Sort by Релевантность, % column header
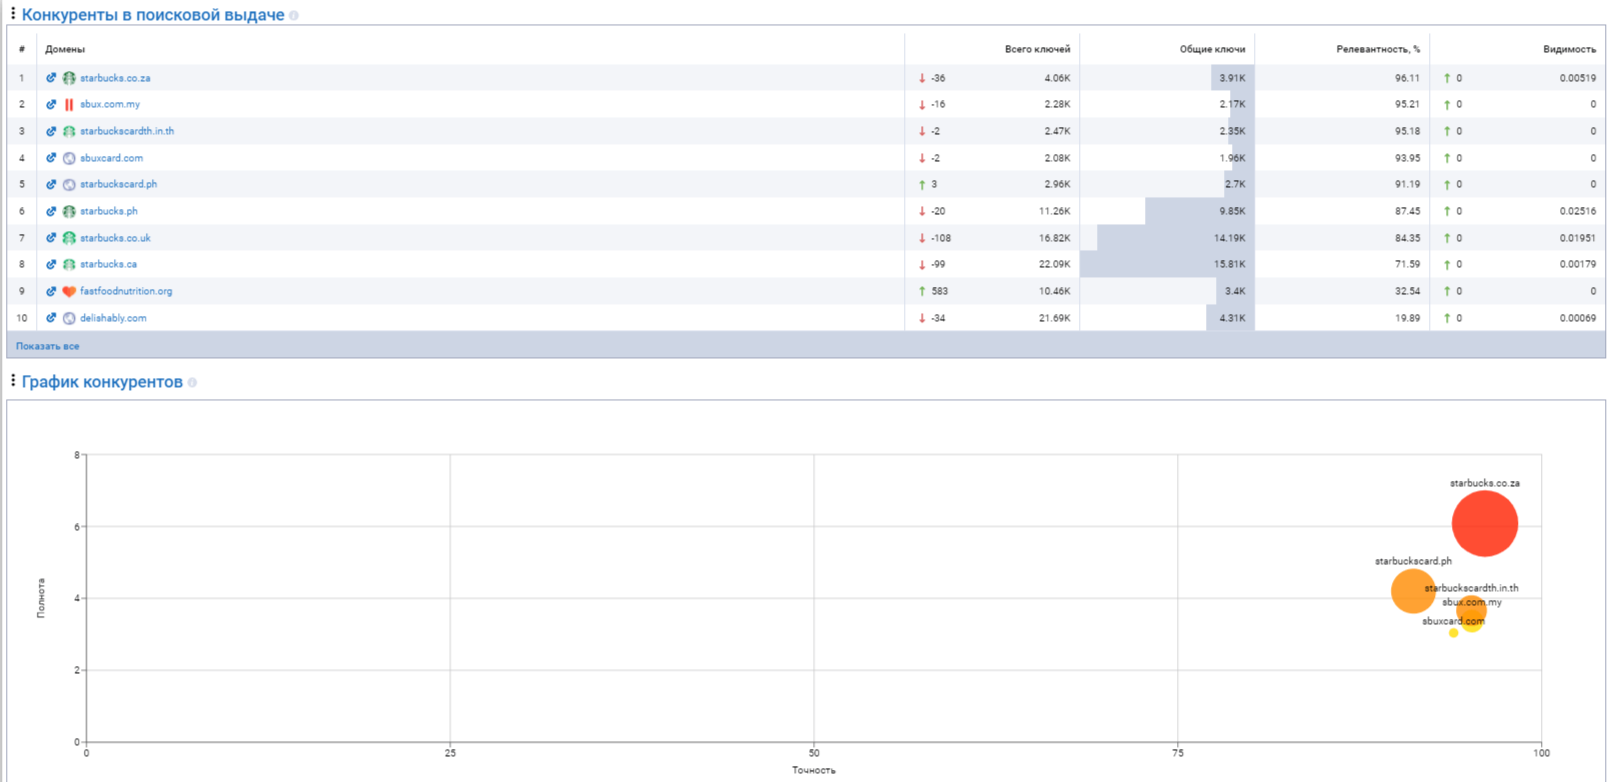This screenshot has width=1610, height=782. point(1378,49)
